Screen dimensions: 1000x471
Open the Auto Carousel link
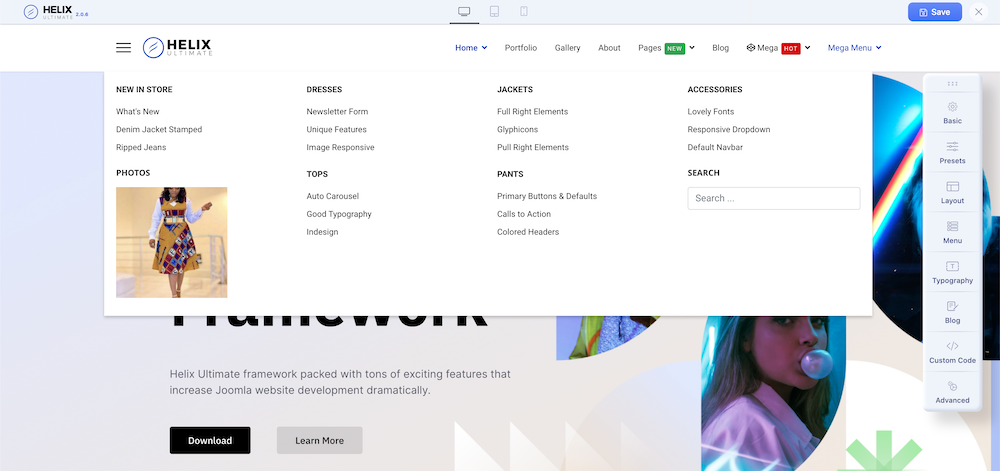coord(332,196)
